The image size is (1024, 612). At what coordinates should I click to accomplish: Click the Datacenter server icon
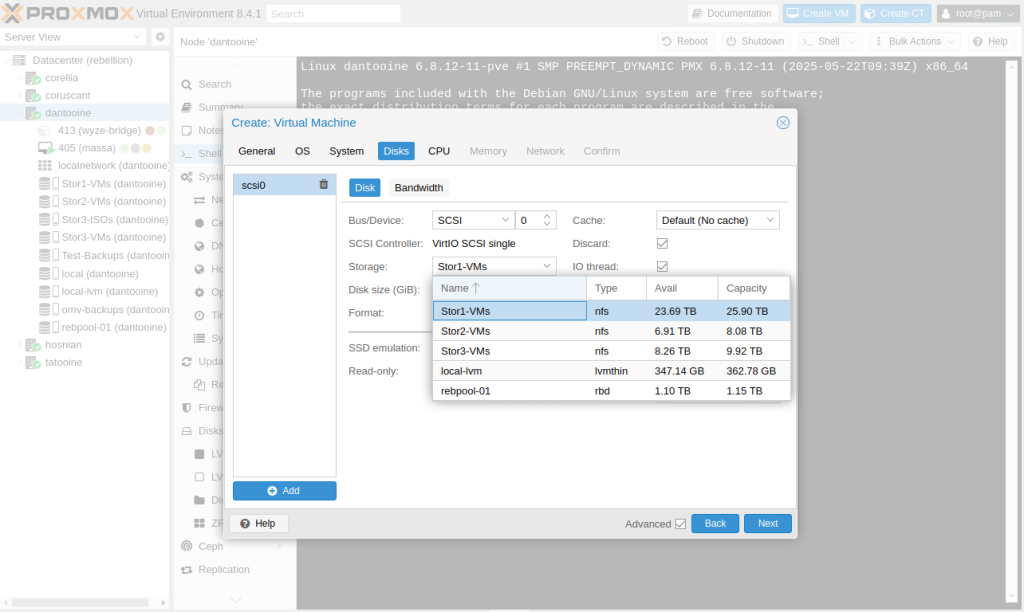(x=20, y=60)
